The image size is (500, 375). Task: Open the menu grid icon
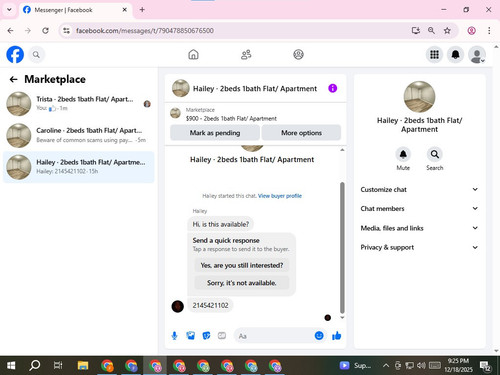click(434, 54)
